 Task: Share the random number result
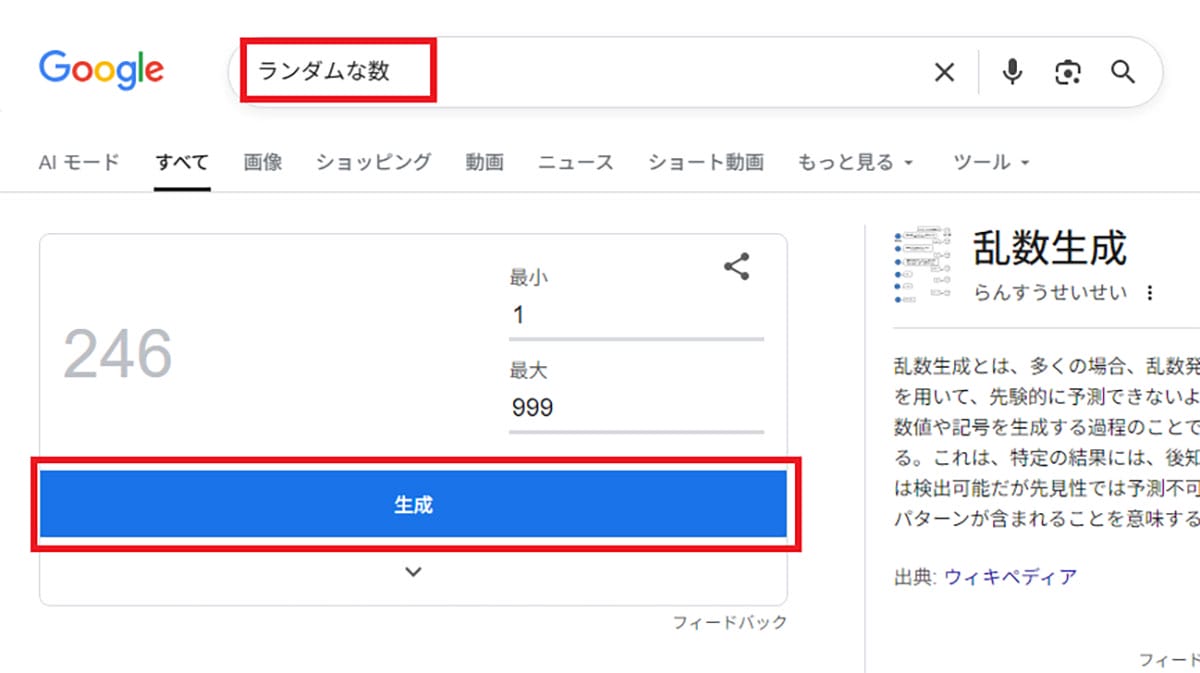point(736,265)
